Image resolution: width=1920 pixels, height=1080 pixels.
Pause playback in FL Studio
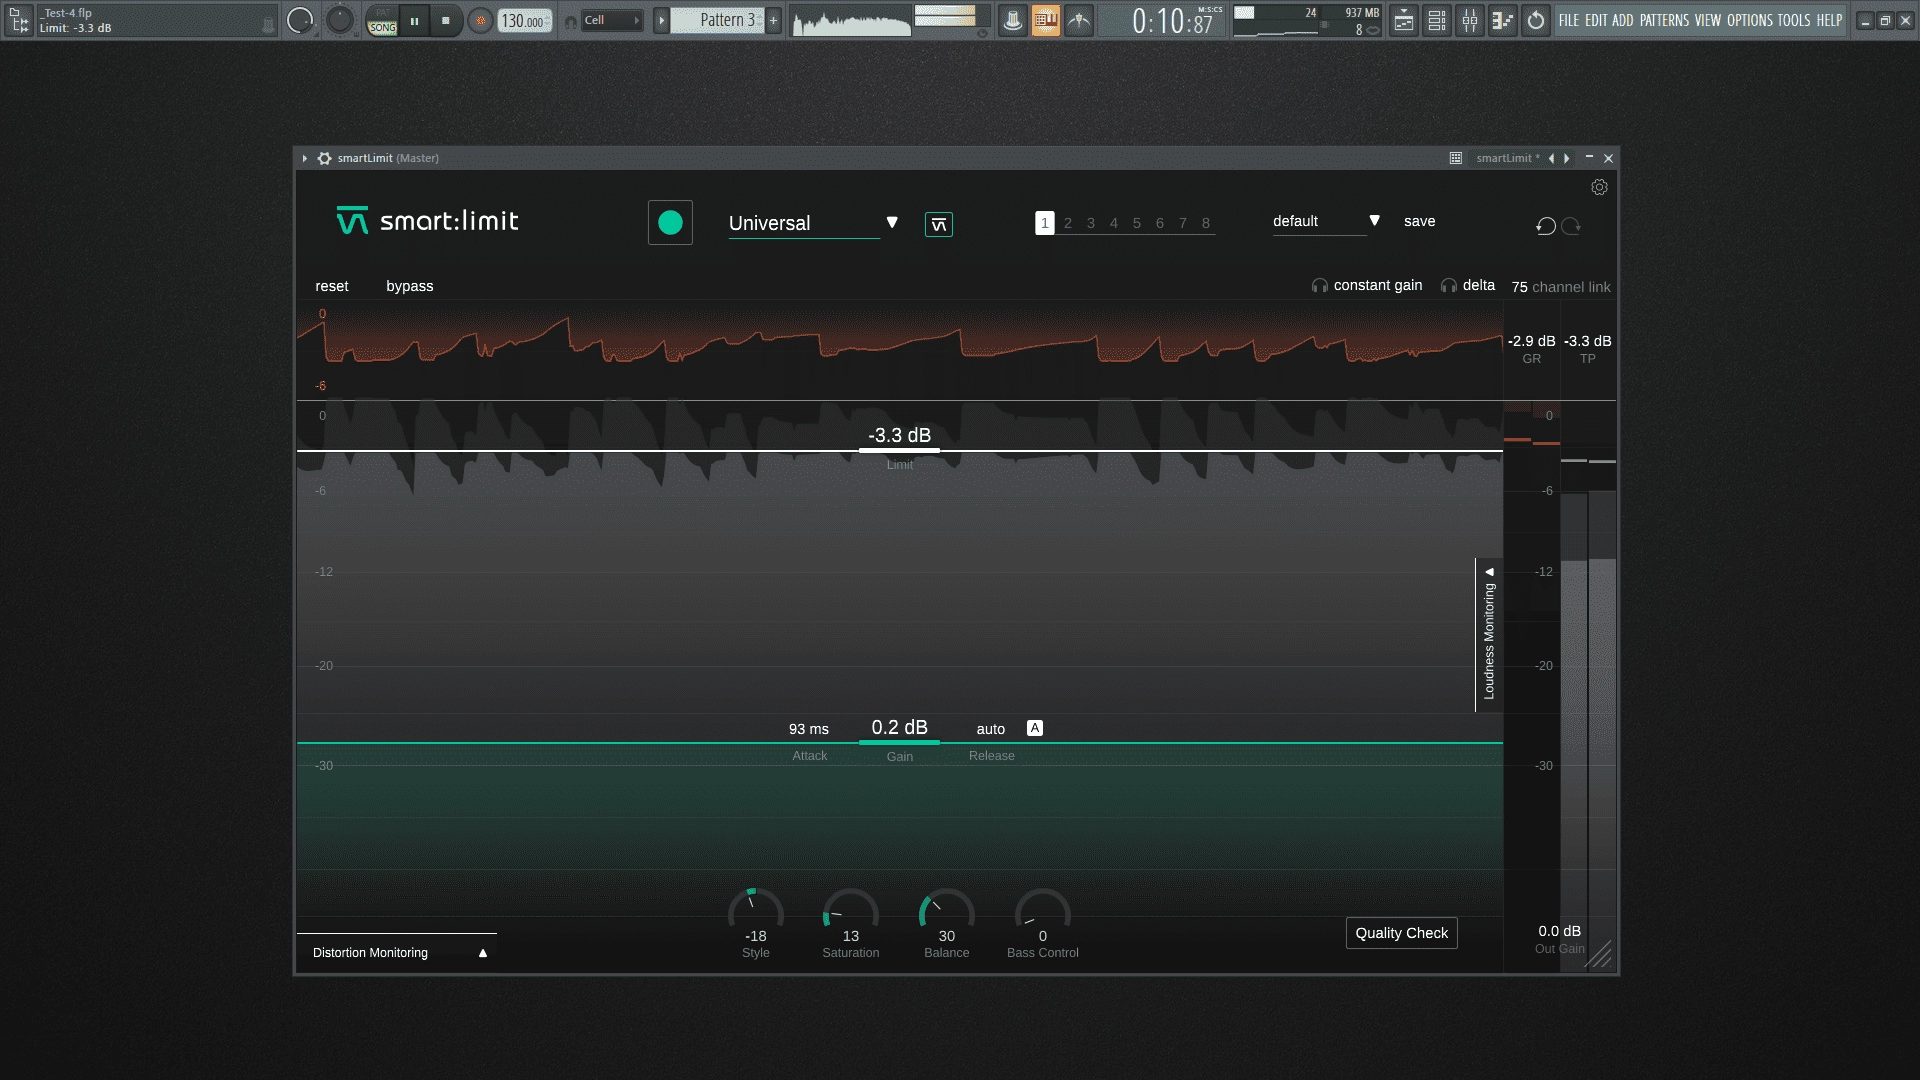coord(414,21)
